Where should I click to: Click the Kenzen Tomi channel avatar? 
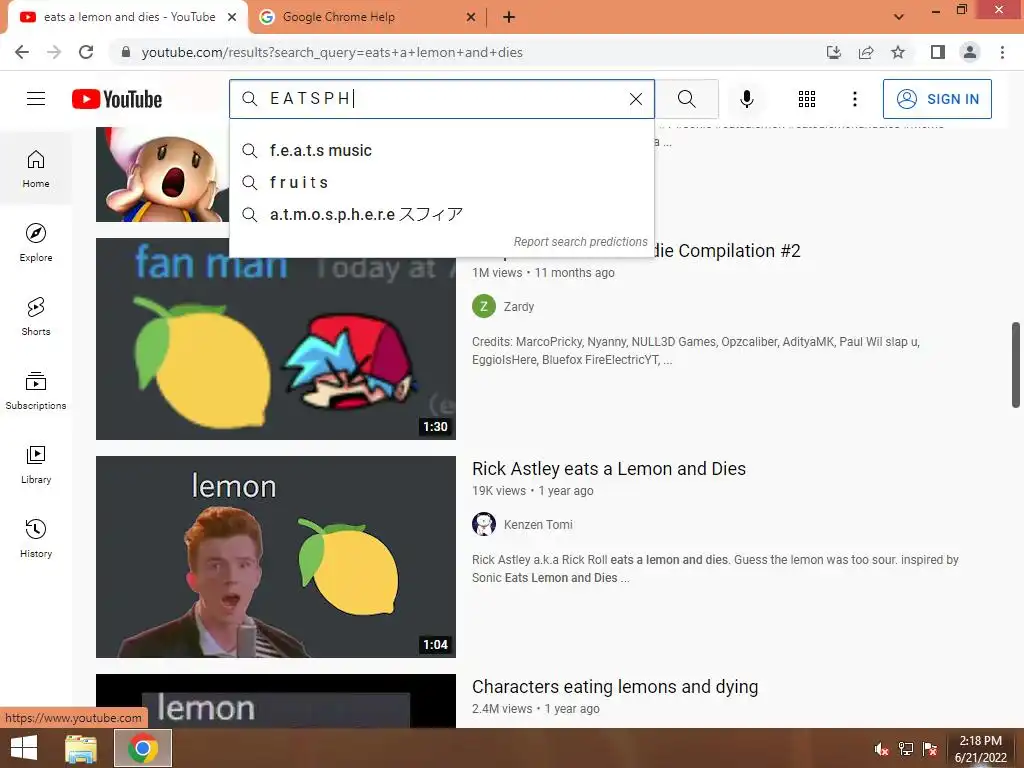(484, 524)
